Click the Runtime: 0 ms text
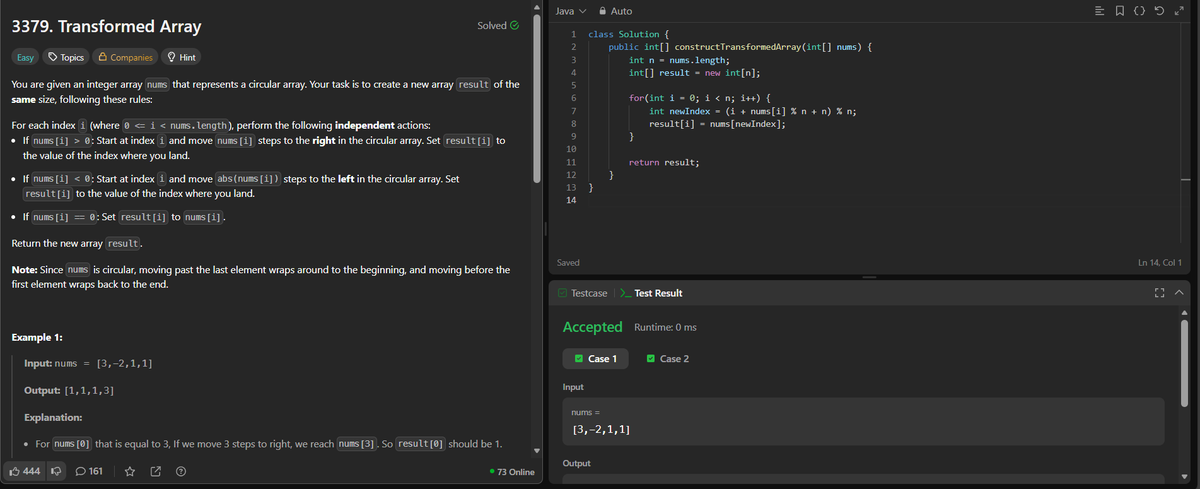The width and height of the screenshot is (1200, 489). [x=666, y=328]
